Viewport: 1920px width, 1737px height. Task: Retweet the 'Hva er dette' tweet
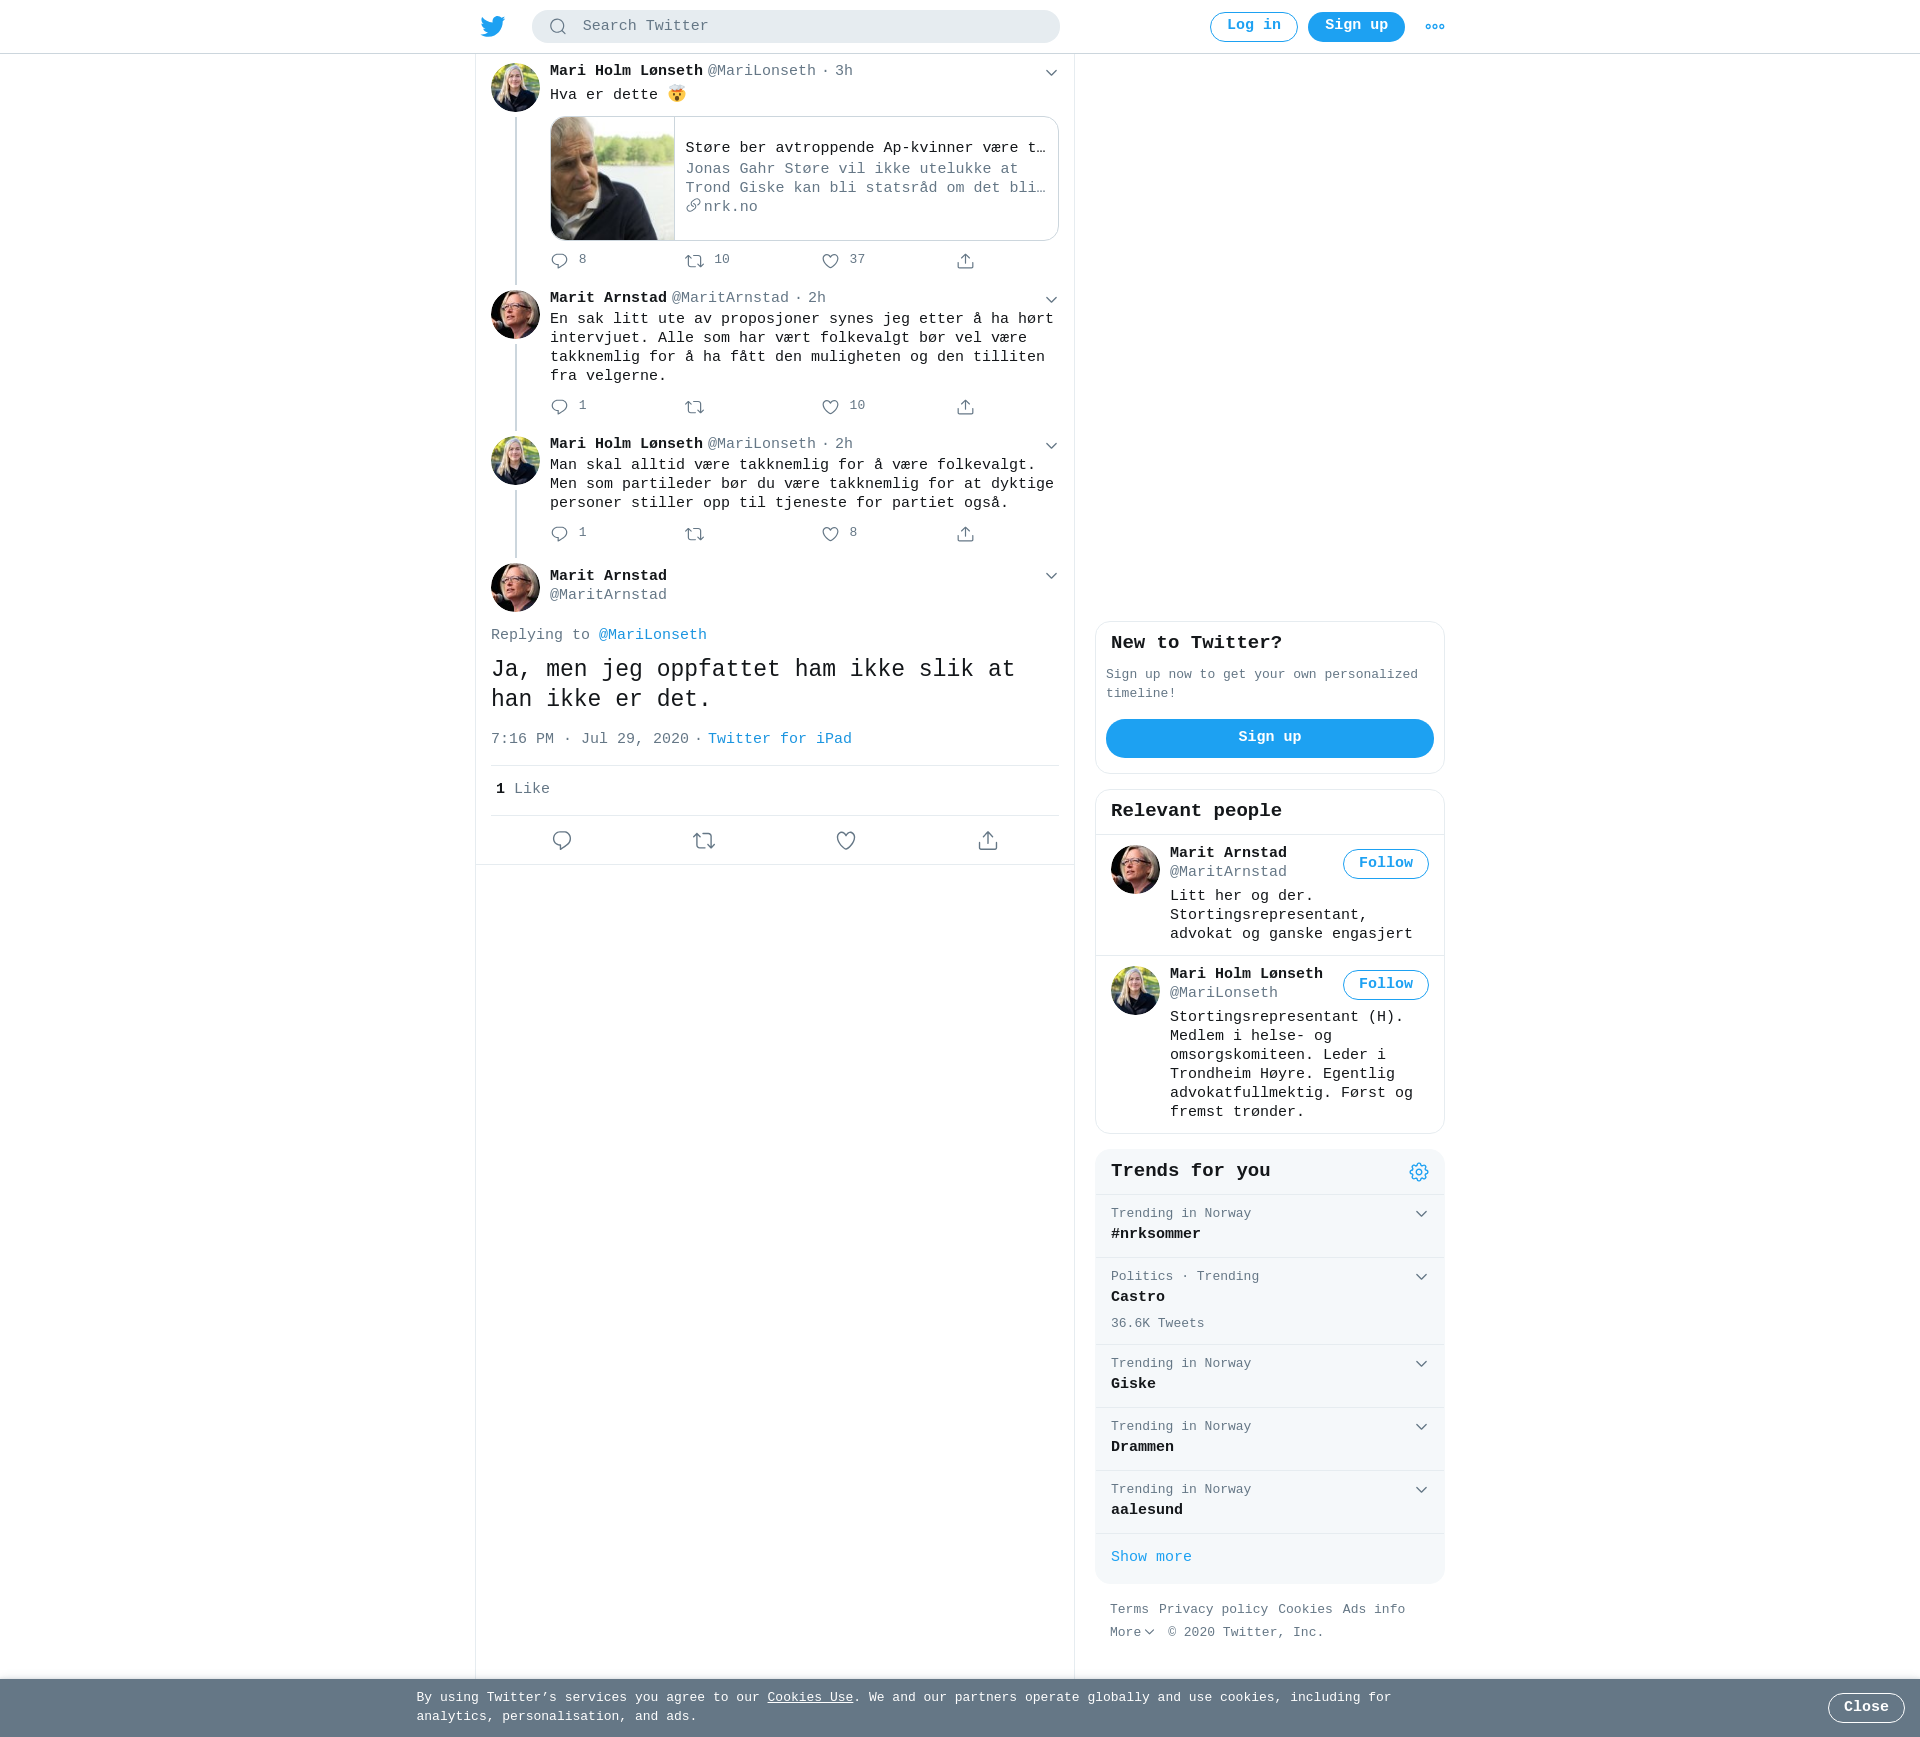coord(695,261)
